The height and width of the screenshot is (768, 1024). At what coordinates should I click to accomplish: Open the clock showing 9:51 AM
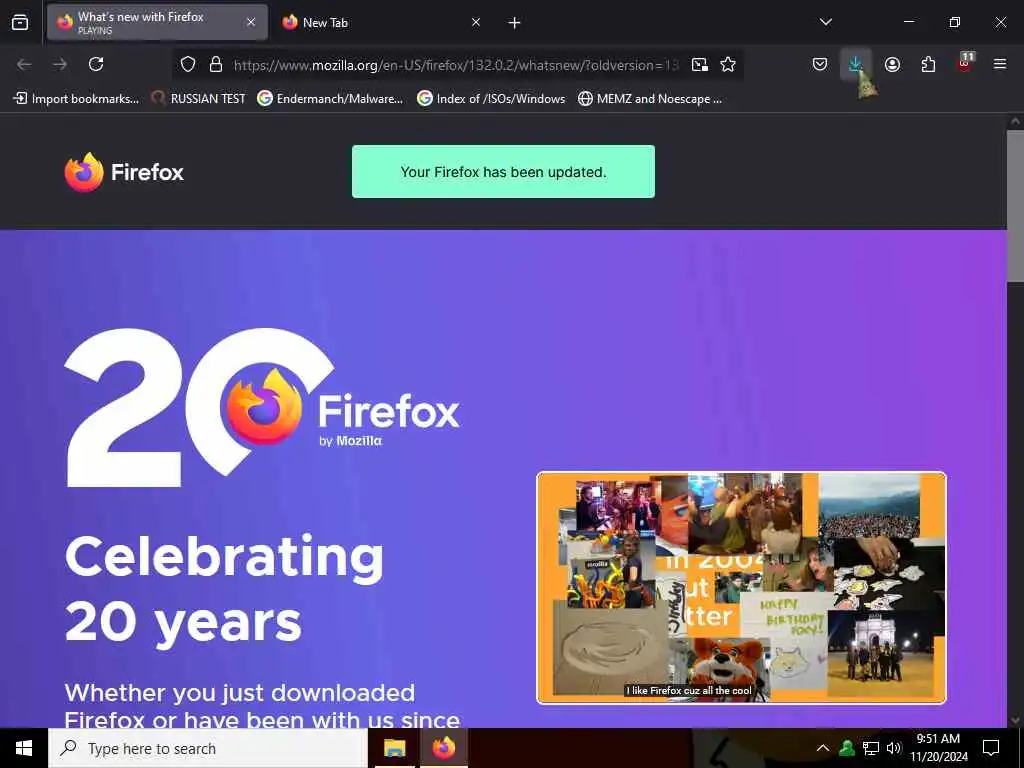[939, 748]
